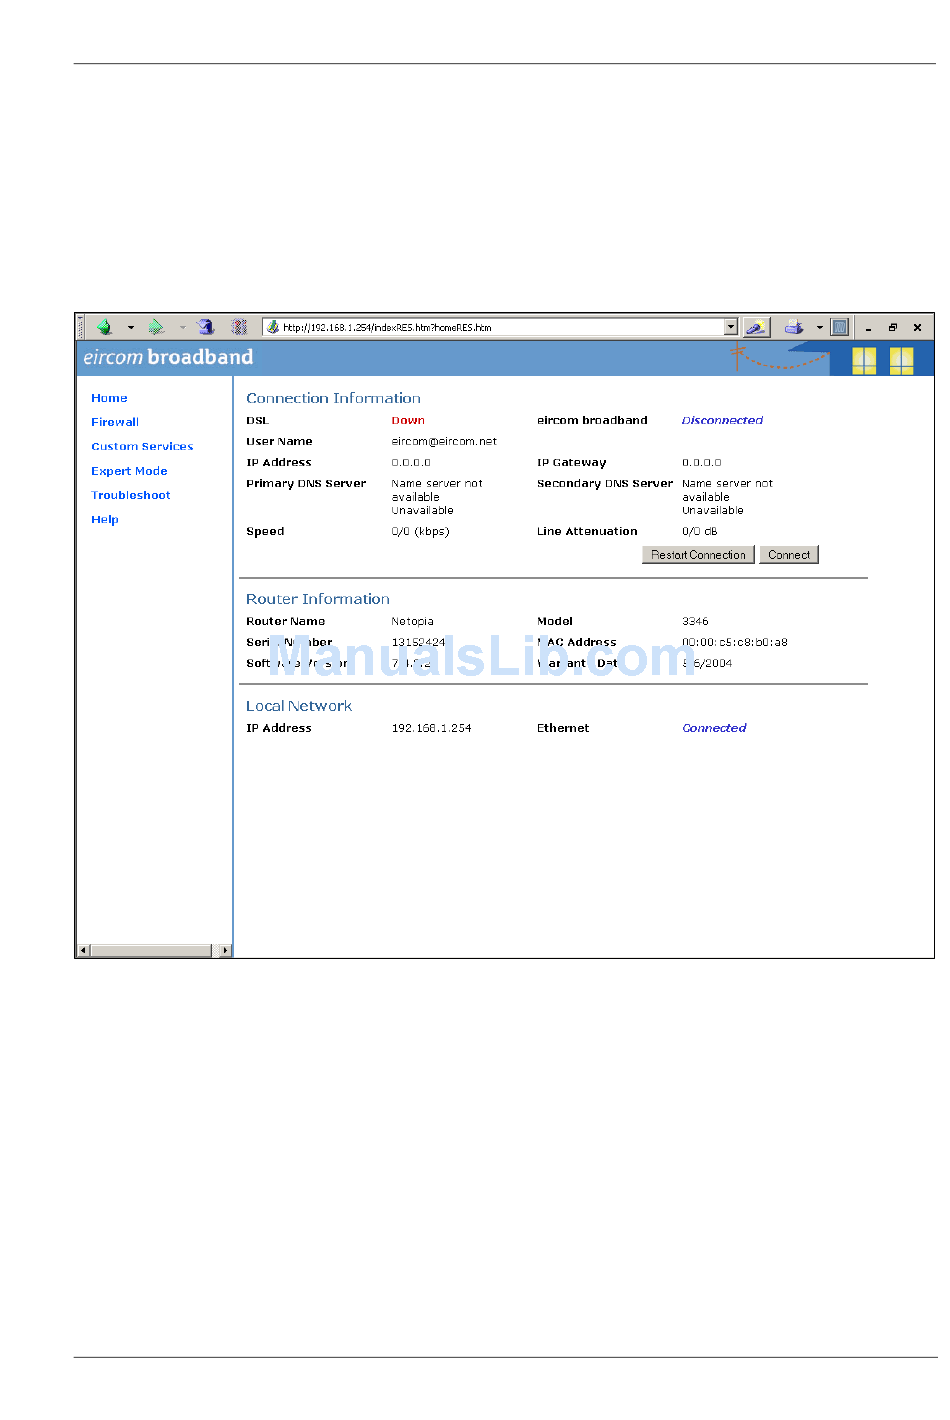Click the sidebar horizontal scrollbar track
Screen dimensions: 950x1420
[154, 950]
